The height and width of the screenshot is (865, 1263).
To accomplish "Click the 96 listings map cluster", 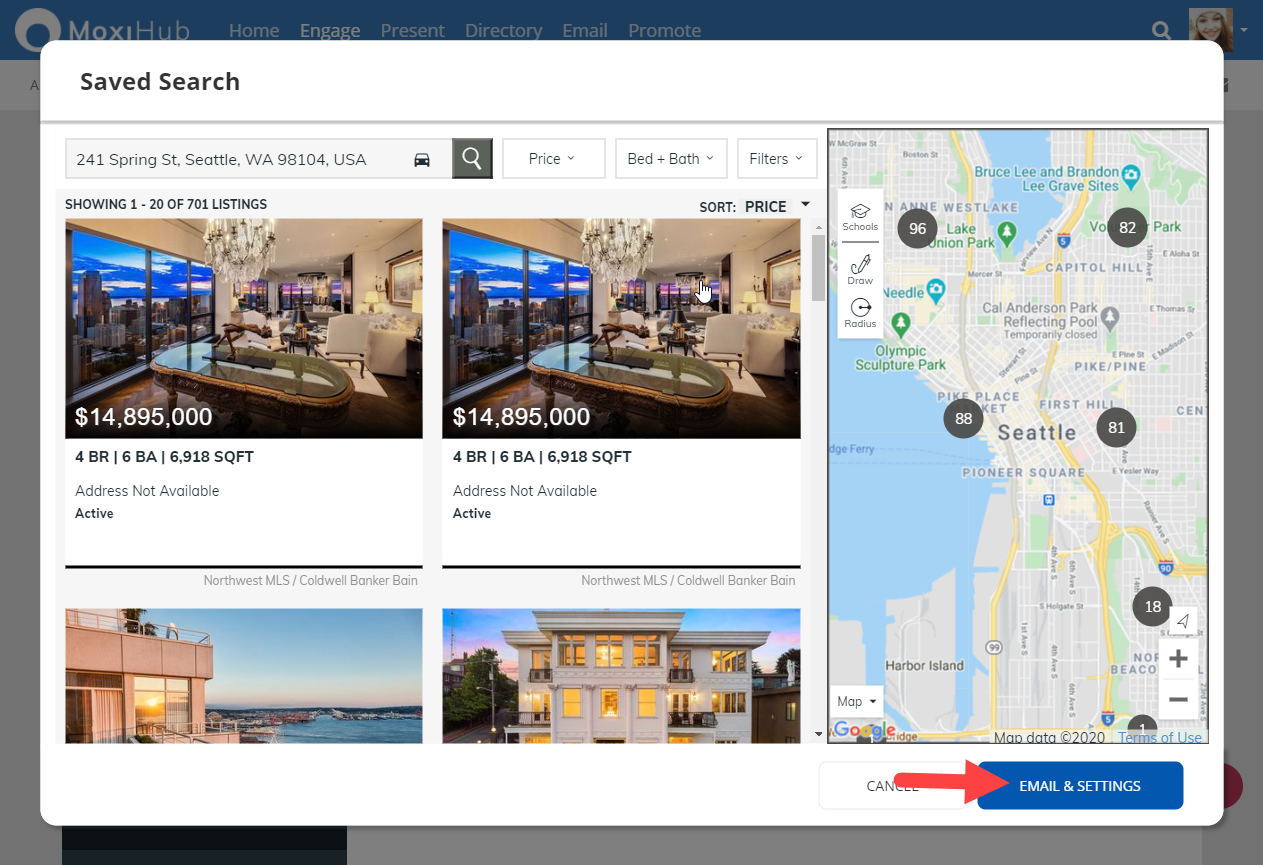I will (917, 228).
